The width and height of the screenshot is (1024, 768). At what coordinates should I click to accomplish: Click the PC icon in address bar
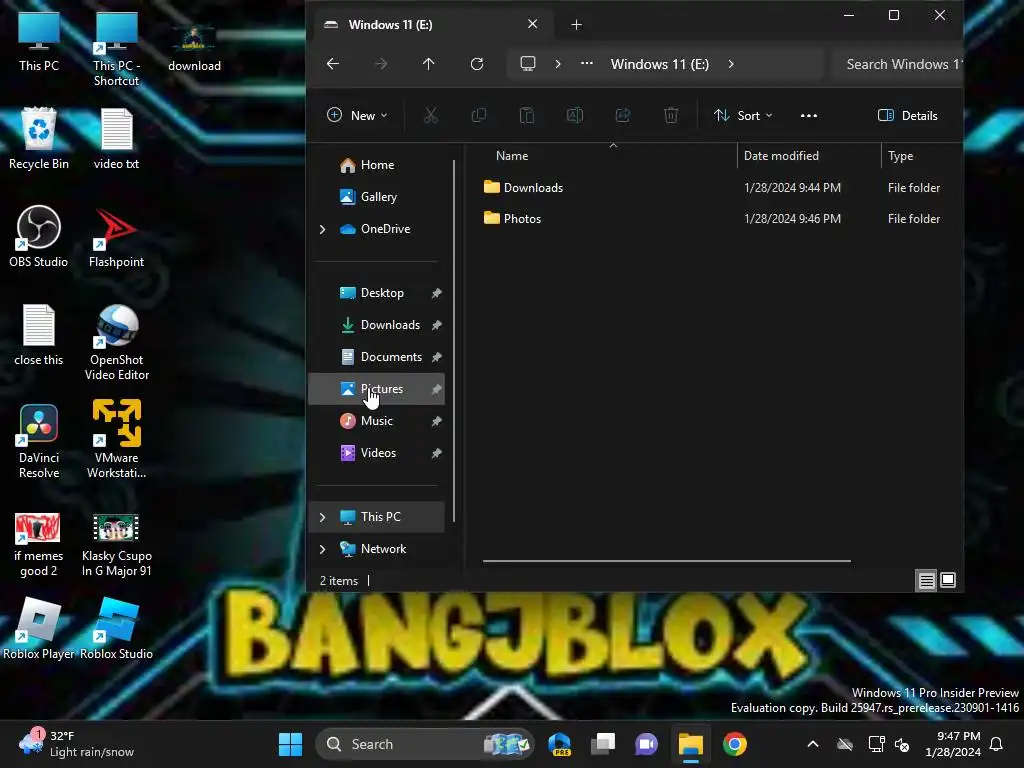[x=528, y=64]
